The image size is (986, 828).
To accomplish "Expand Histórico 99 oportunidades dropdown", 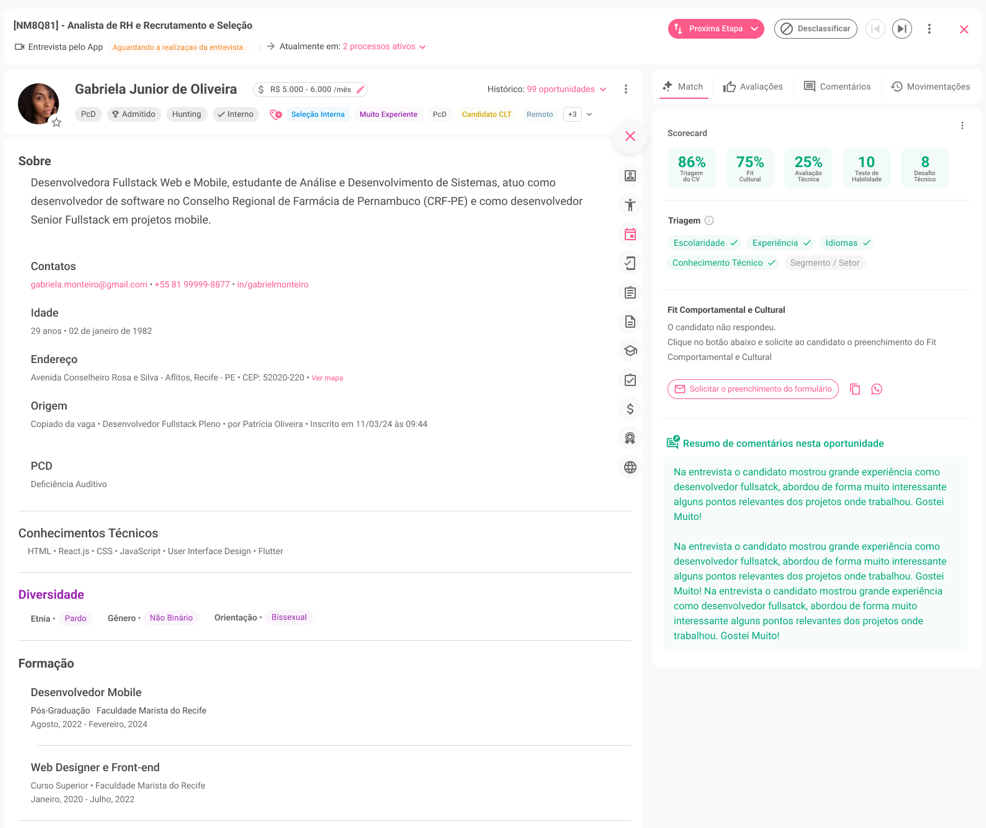I will point(566,90).
